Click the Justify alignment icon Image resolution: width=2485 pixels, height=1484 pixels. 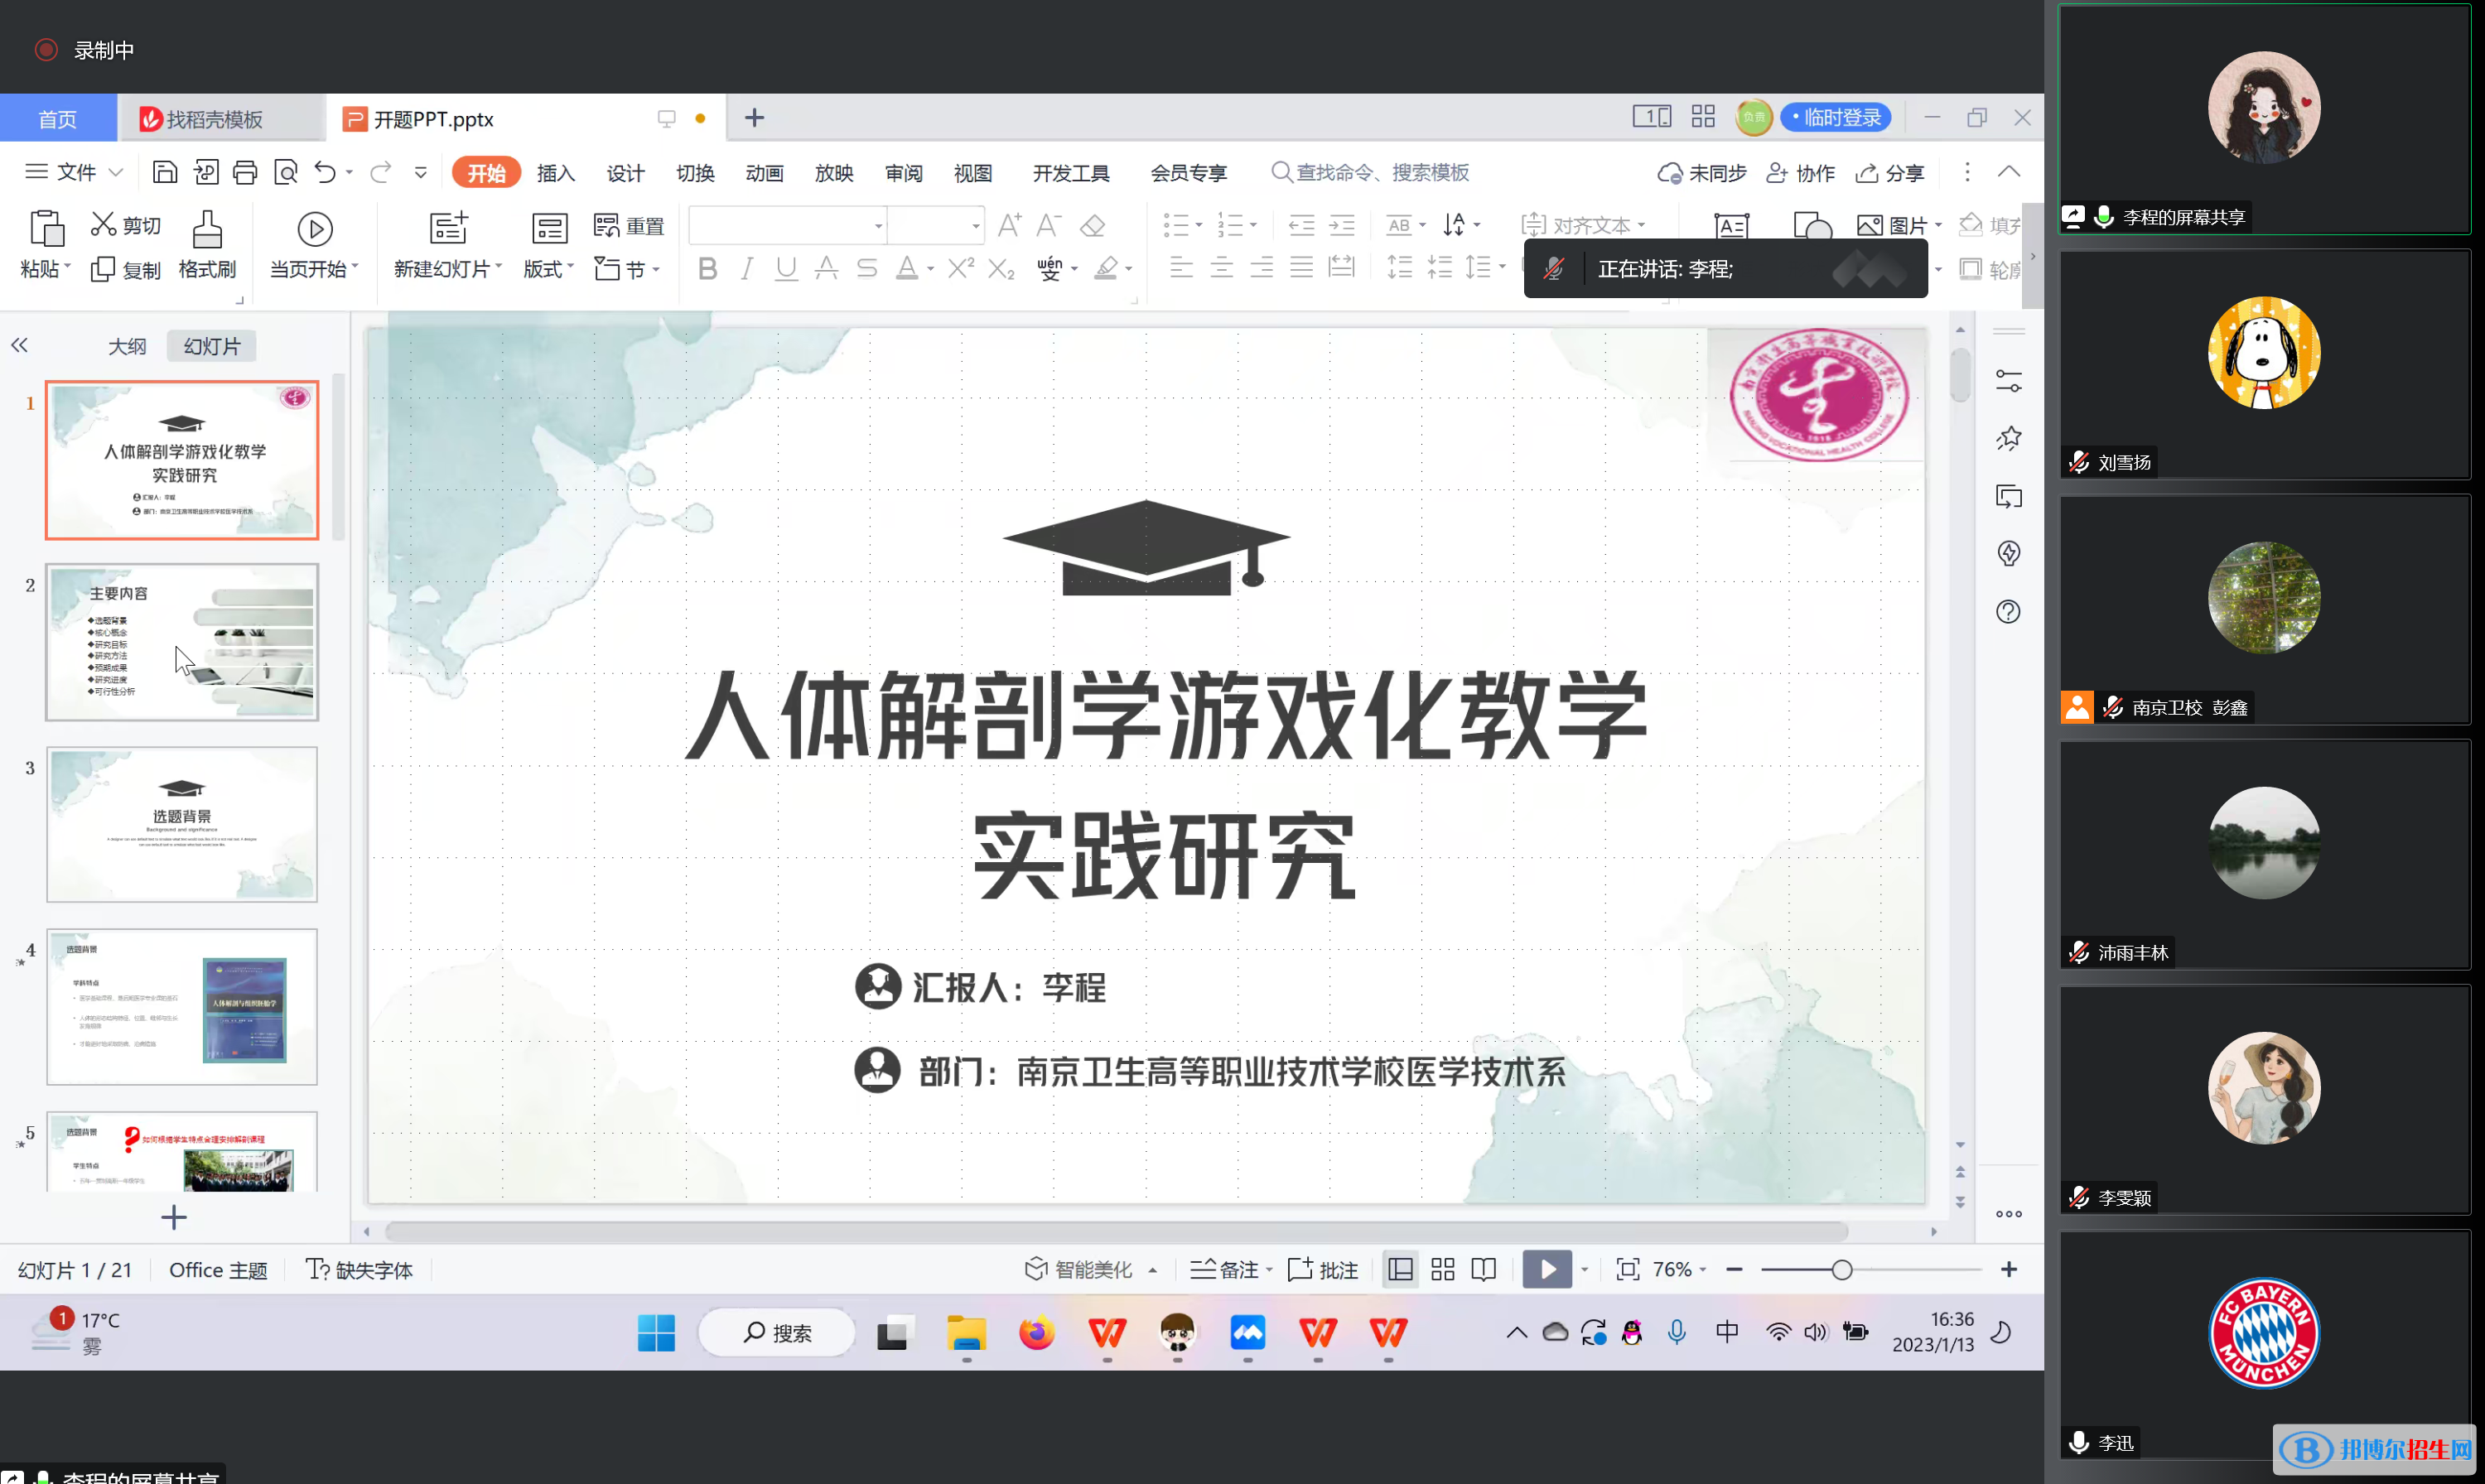[1301, 267]
